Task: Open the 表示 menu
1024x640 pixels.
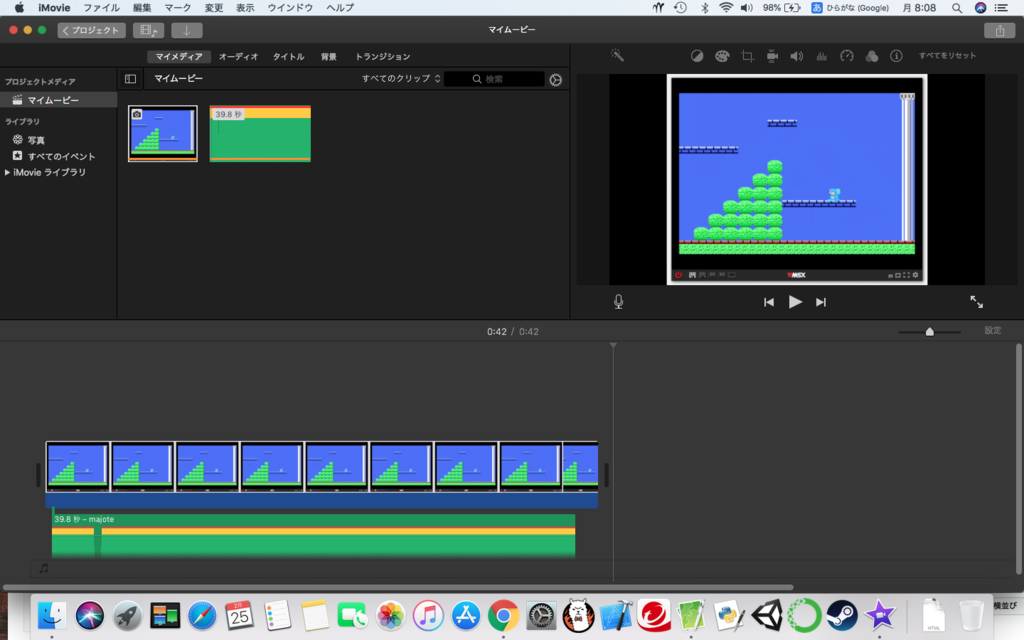Action: pos(245,8)
